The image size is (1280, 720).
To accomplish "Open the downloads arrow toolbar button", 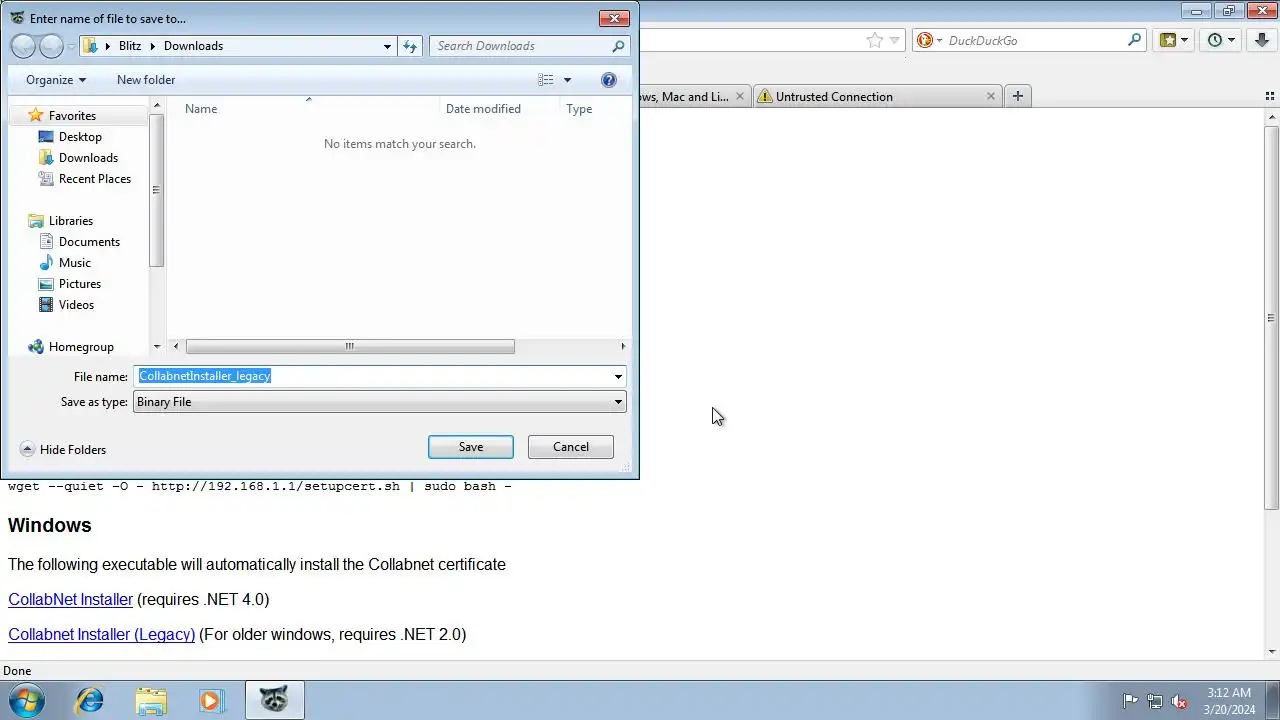I will 1262,40.
